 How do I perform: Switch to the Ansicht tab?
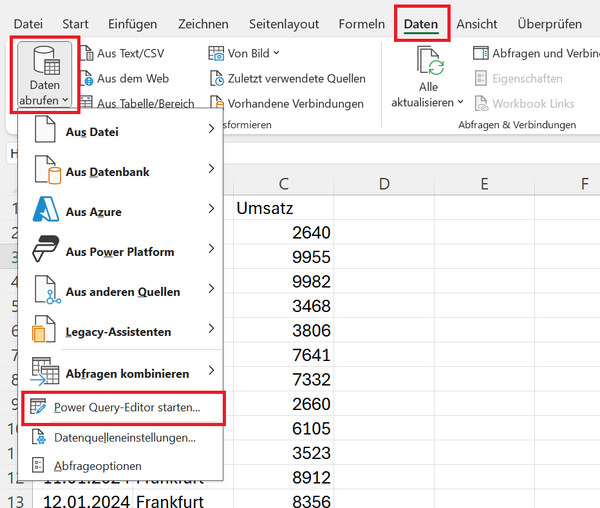pyautogui.click(x=477, y=24)
